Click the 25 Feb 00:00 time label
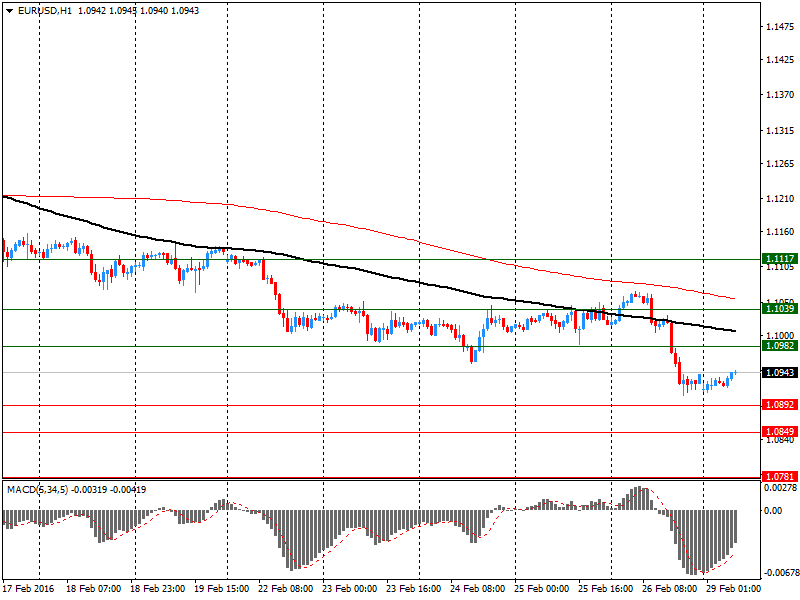Viewport: 800px width, 600px height. [541, 588]
